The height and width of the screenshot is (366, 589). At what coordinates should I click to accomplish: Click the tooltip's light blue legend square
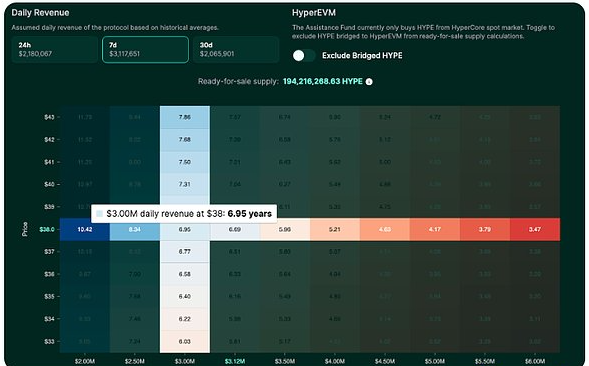click(x=100, y=213)
